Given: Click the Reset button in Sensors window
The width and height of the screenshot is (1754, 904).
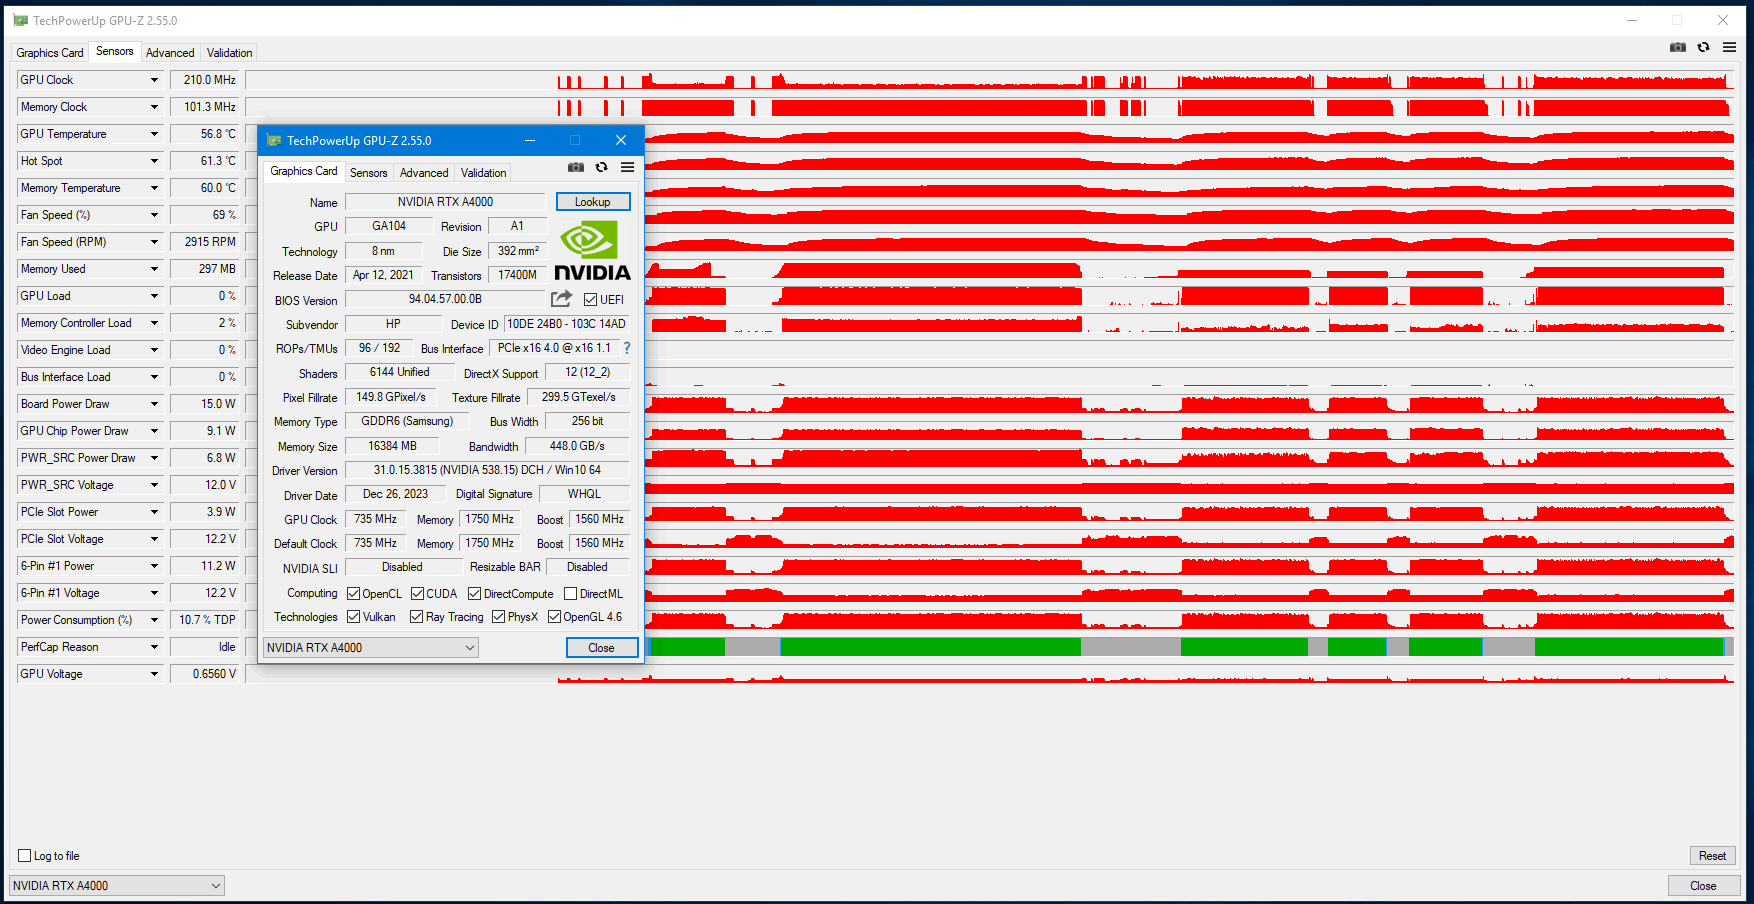Looking at the screenshot, I should click(x=1712, y=856).
